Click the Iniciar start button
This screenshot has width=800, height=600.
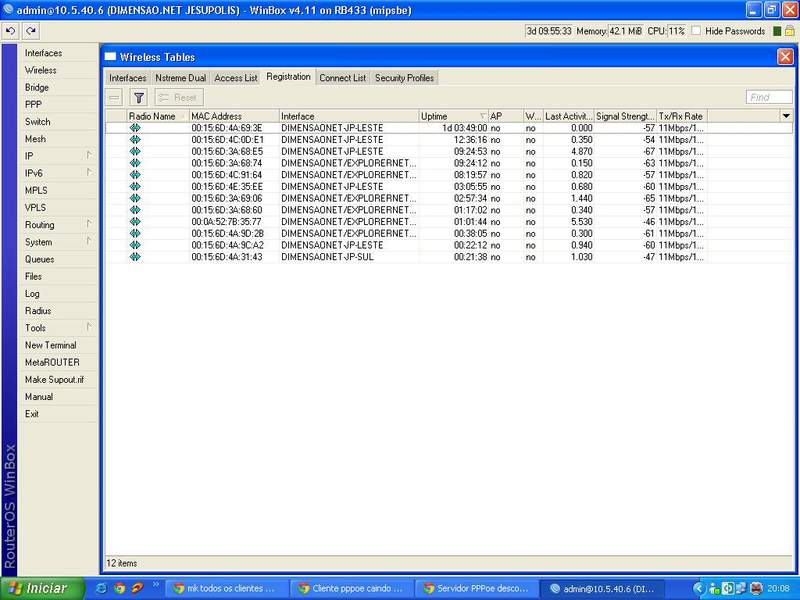coord(42,588)
